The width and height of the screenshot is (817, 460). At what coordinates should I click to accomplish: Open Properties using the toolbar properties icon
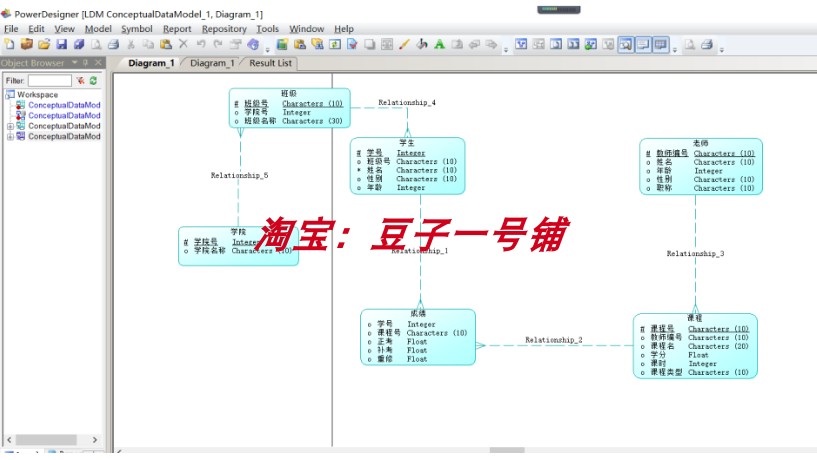pos(236,44)
